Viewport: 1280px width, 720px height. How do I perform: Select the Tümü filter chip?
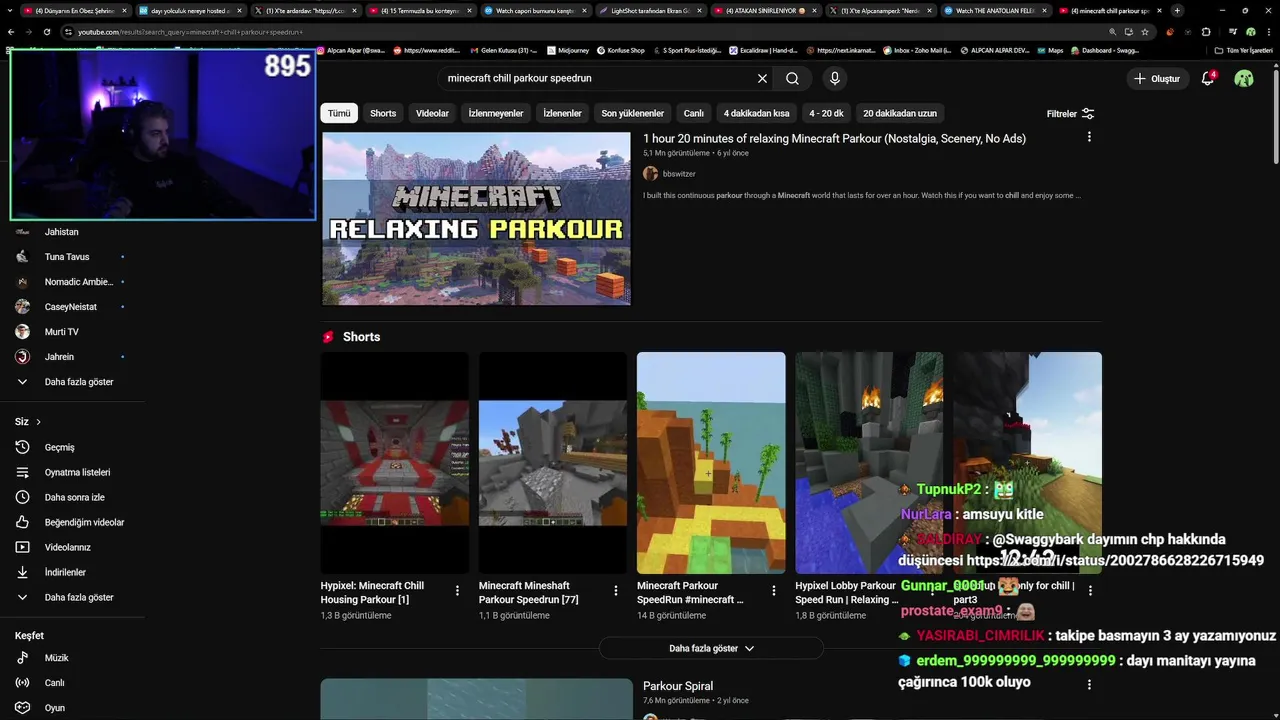(x=339, y=113)
